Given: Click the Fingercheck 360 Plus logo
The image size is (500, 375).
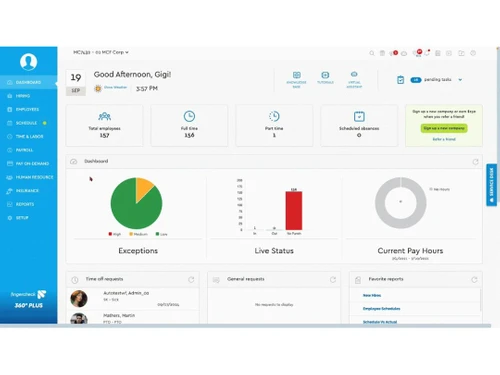Looking at the screenshot, I should 28,299.
